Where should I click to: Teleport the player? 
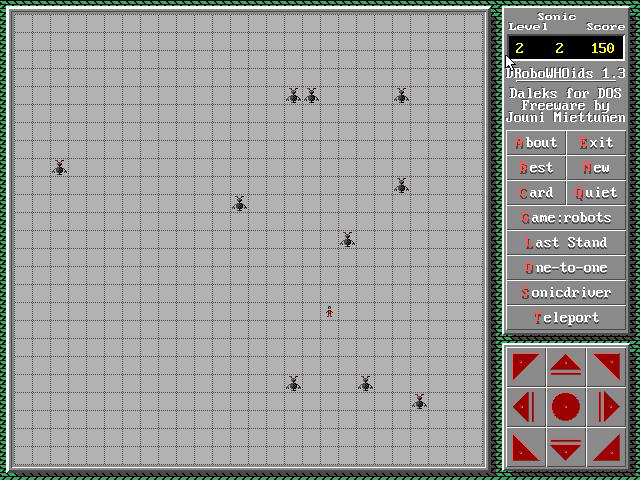pyautogui.click(x=566, y=318)
